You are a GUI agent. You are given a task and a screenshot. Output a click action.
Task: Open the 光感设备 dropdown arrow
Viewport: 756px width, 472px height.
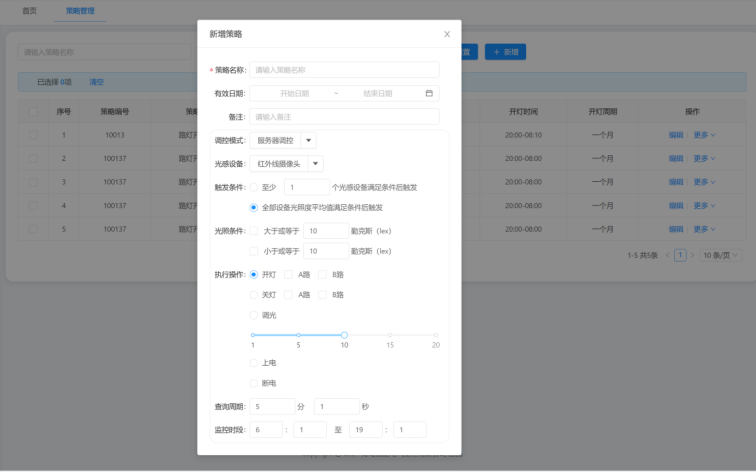(315, 164)
